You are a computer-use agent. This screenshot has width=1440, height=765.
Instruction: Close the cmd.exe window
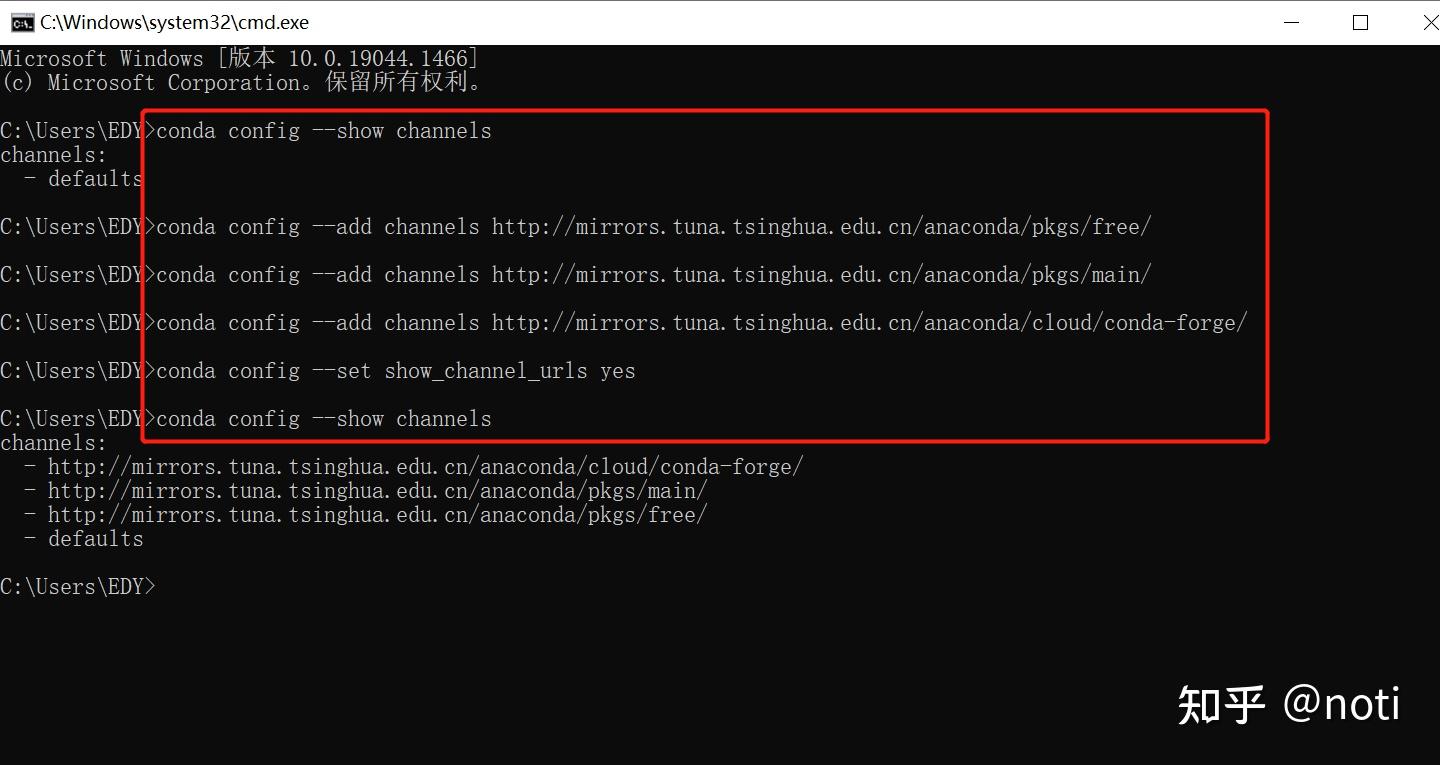1428,22
